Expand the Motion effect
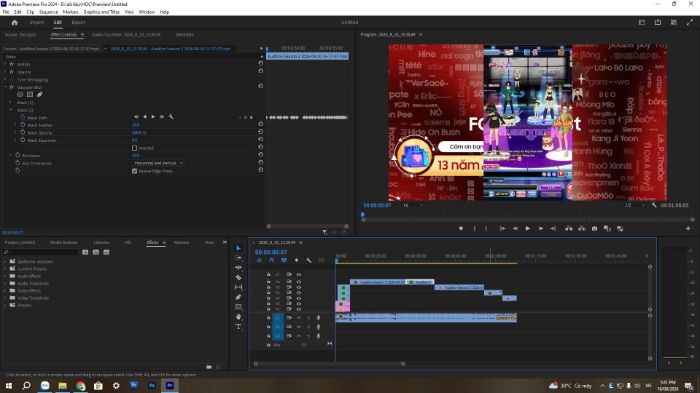This screenshot has width=700, height=393. [6, 64]
